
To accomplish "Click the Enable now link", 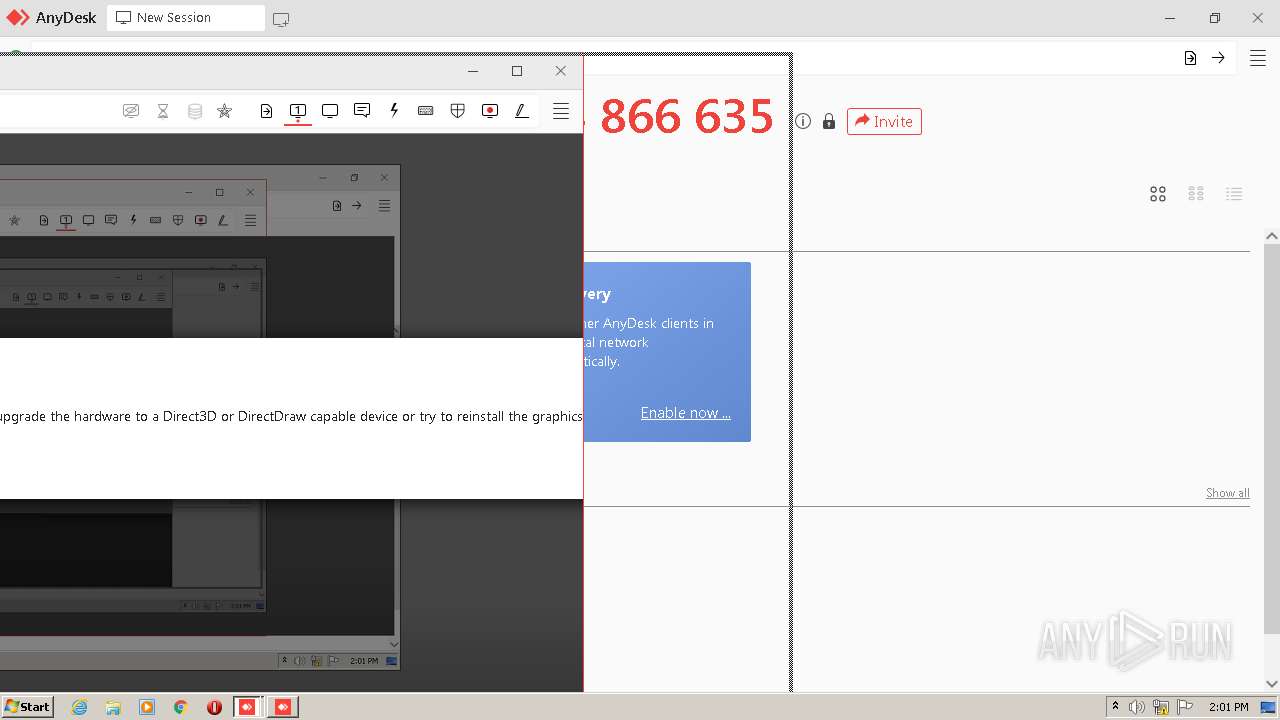I will (686, 412).
